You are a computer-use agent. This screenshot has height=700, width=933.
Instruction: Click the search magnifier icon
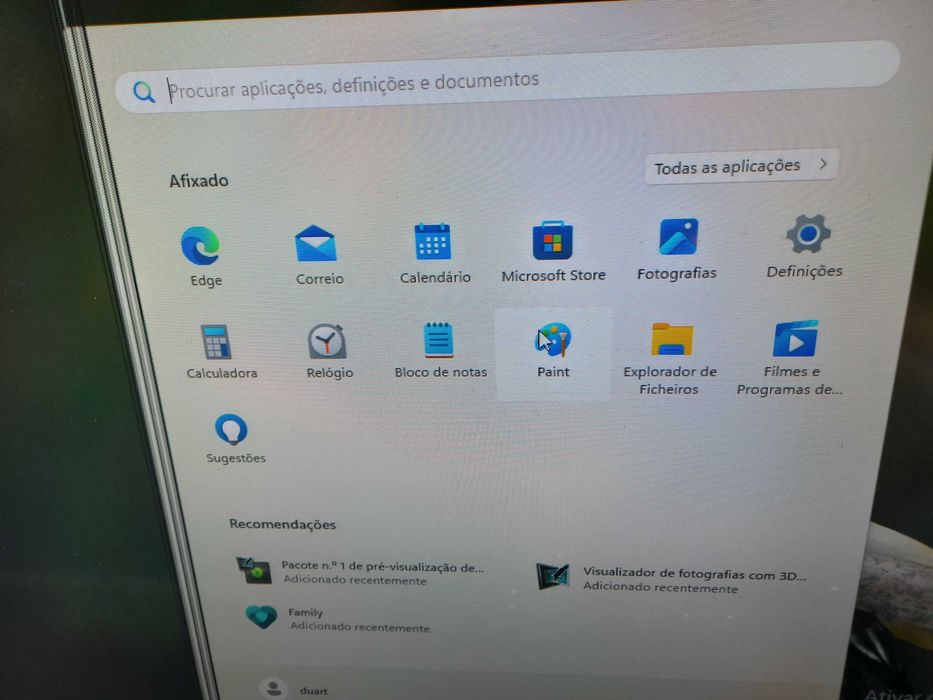point(143,92)
